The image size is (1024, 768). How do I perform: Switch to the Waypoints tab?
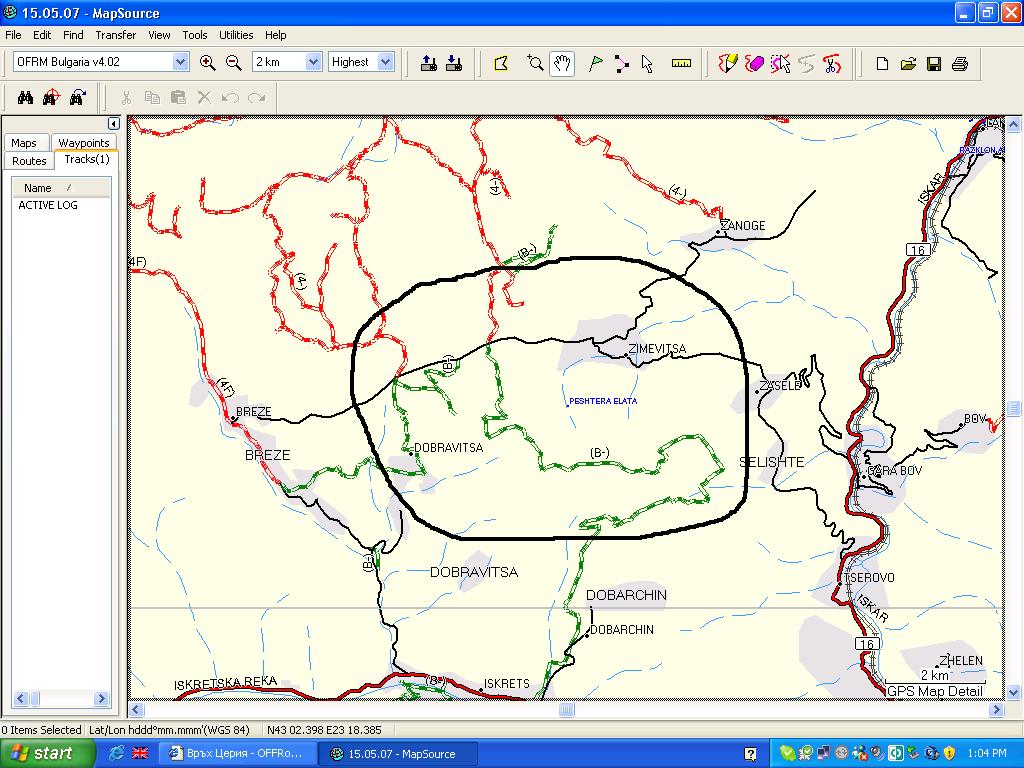point(84,143)
